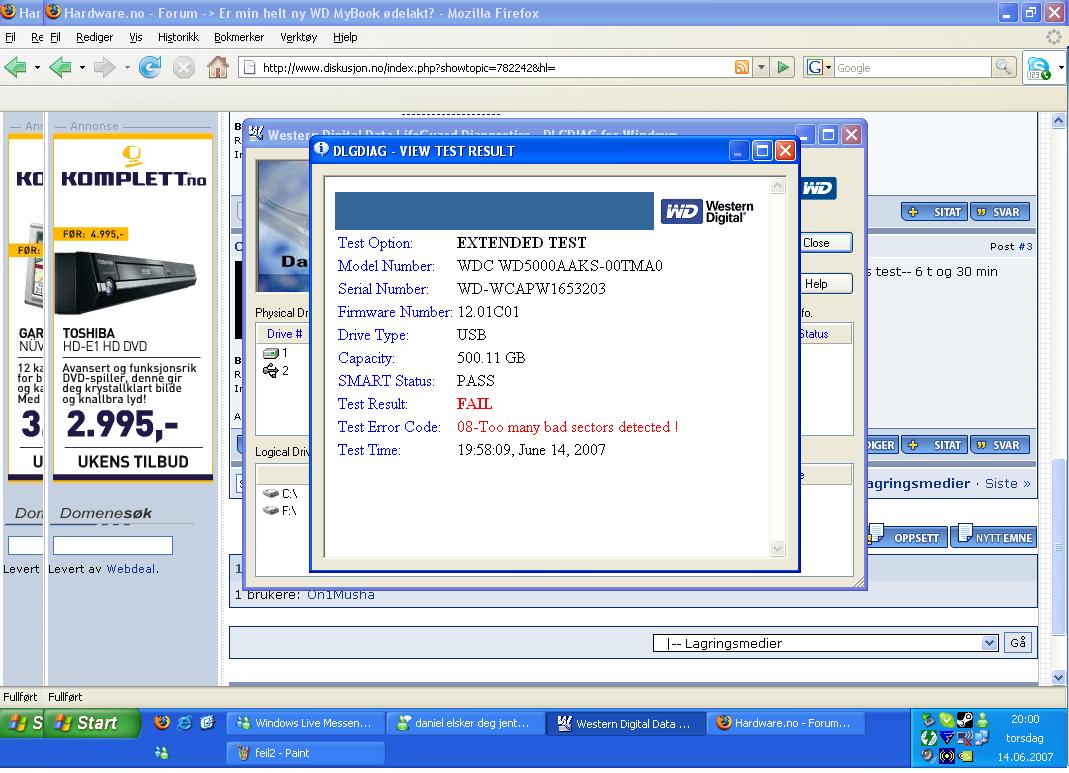Click the orange RSS feed icon

tap(742, 67)
